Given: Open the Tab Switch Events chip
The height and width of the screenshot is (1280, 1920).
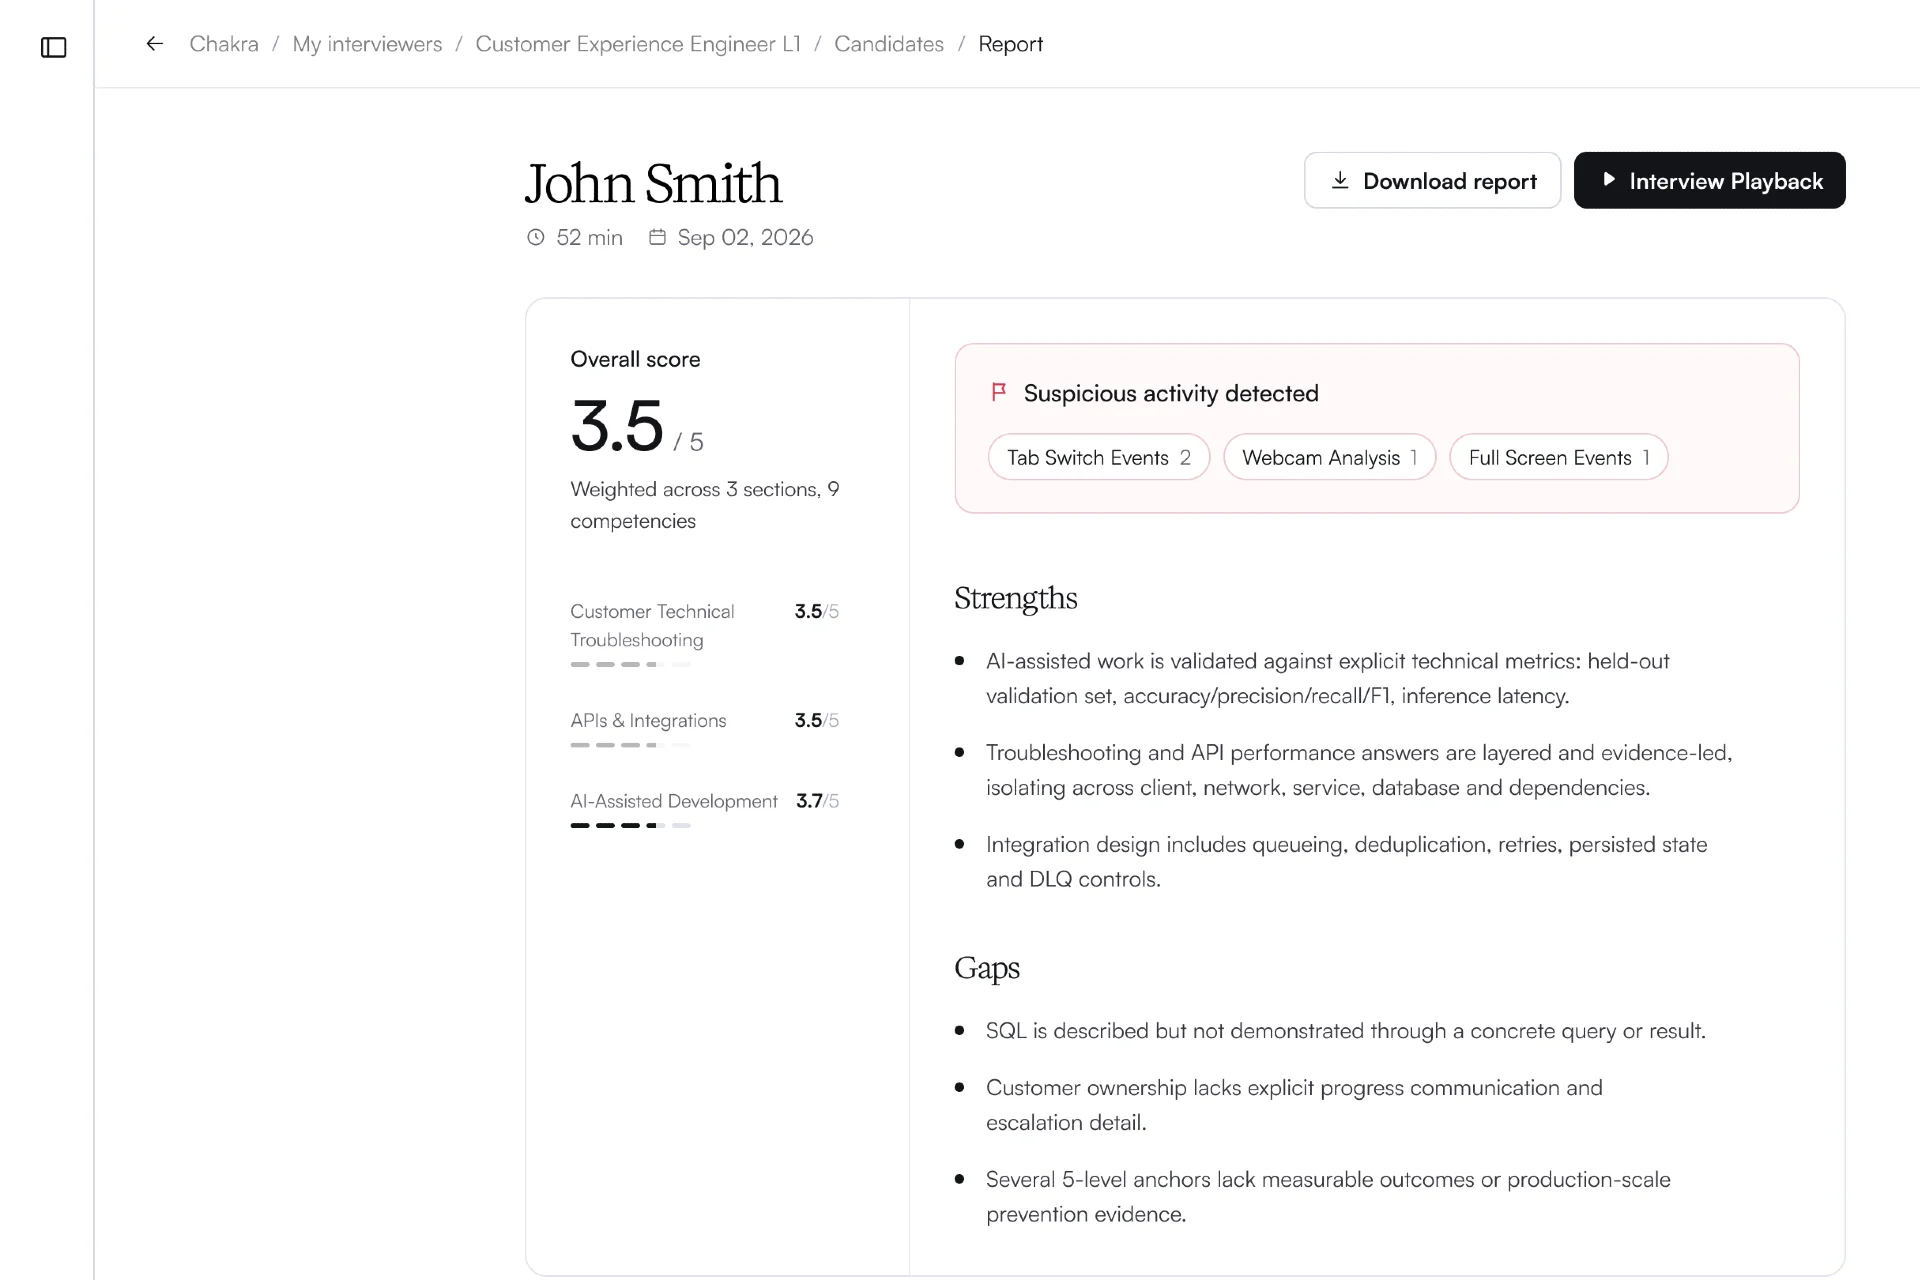Looking at the screenshot, I should click(1099, 457).
